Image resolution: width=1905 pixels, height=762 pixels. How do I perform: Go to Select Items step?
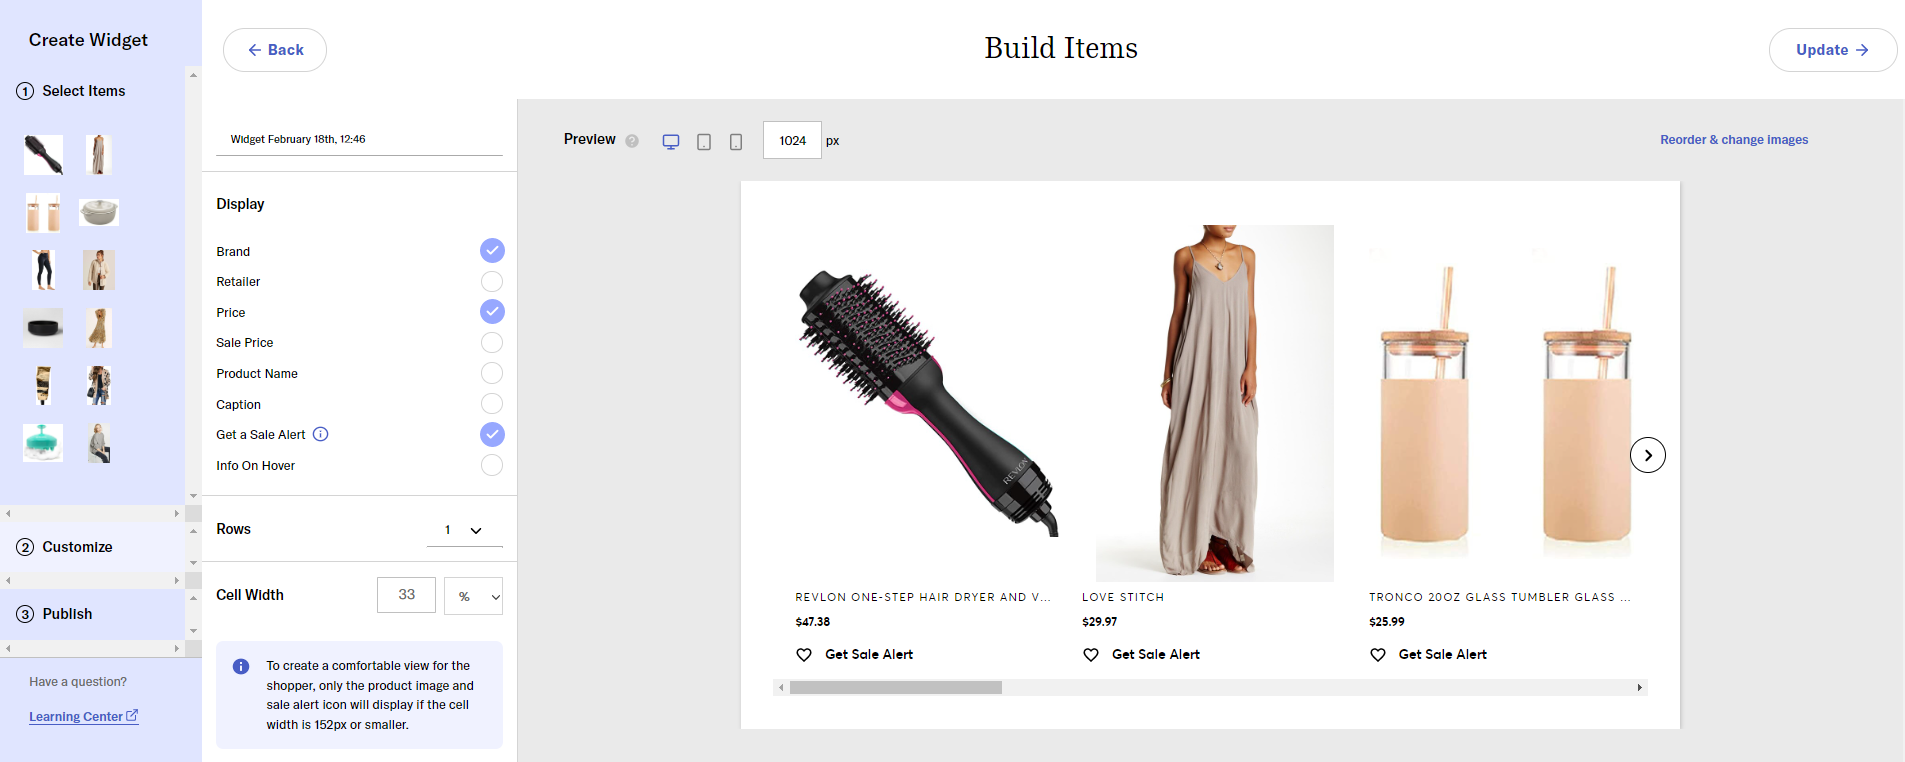pos(83,91)
